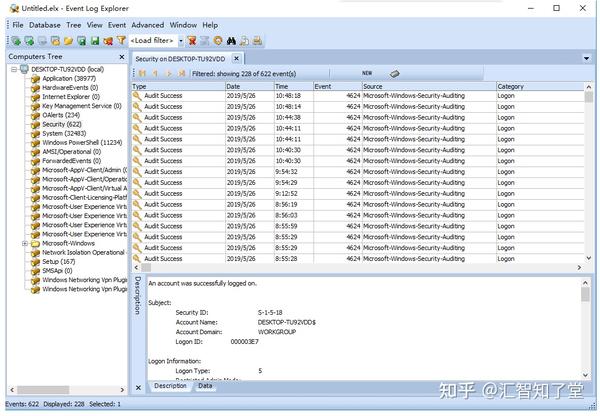Viewport: 600px width, 416px height.
Task: Click the DESKTOP-TU92VDD$ account name value
Action: [287, 323]
